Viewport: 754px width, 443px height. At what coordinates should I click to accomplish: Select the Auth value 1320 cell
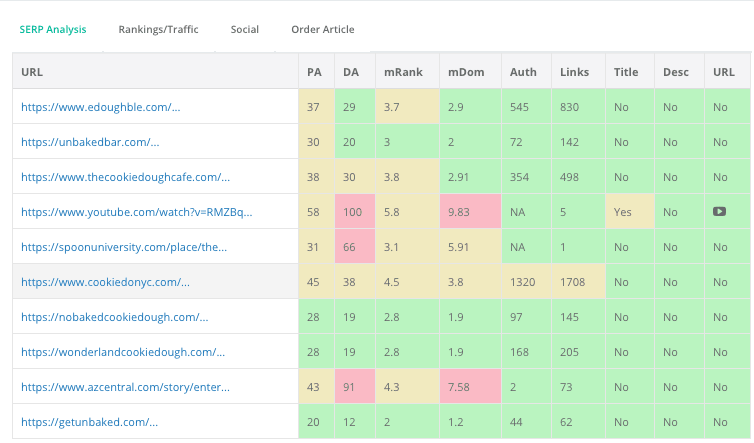click(527, 282)
